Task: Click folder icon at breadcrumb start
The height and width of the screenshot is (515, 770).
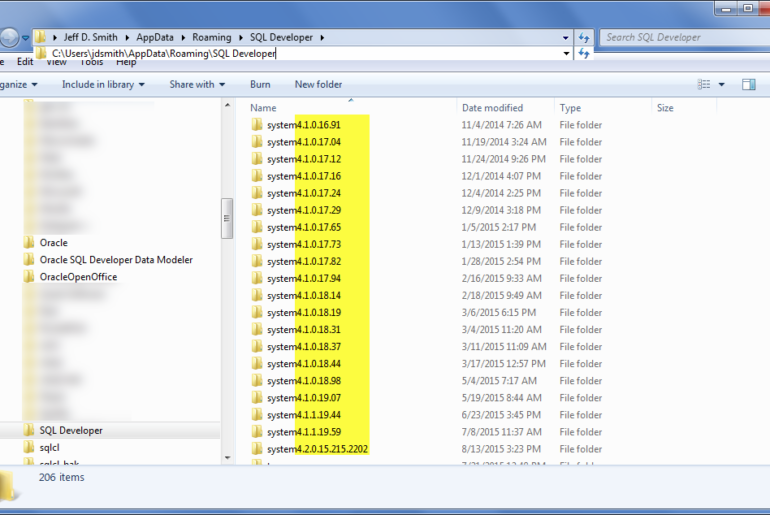Action: point(40,37)
